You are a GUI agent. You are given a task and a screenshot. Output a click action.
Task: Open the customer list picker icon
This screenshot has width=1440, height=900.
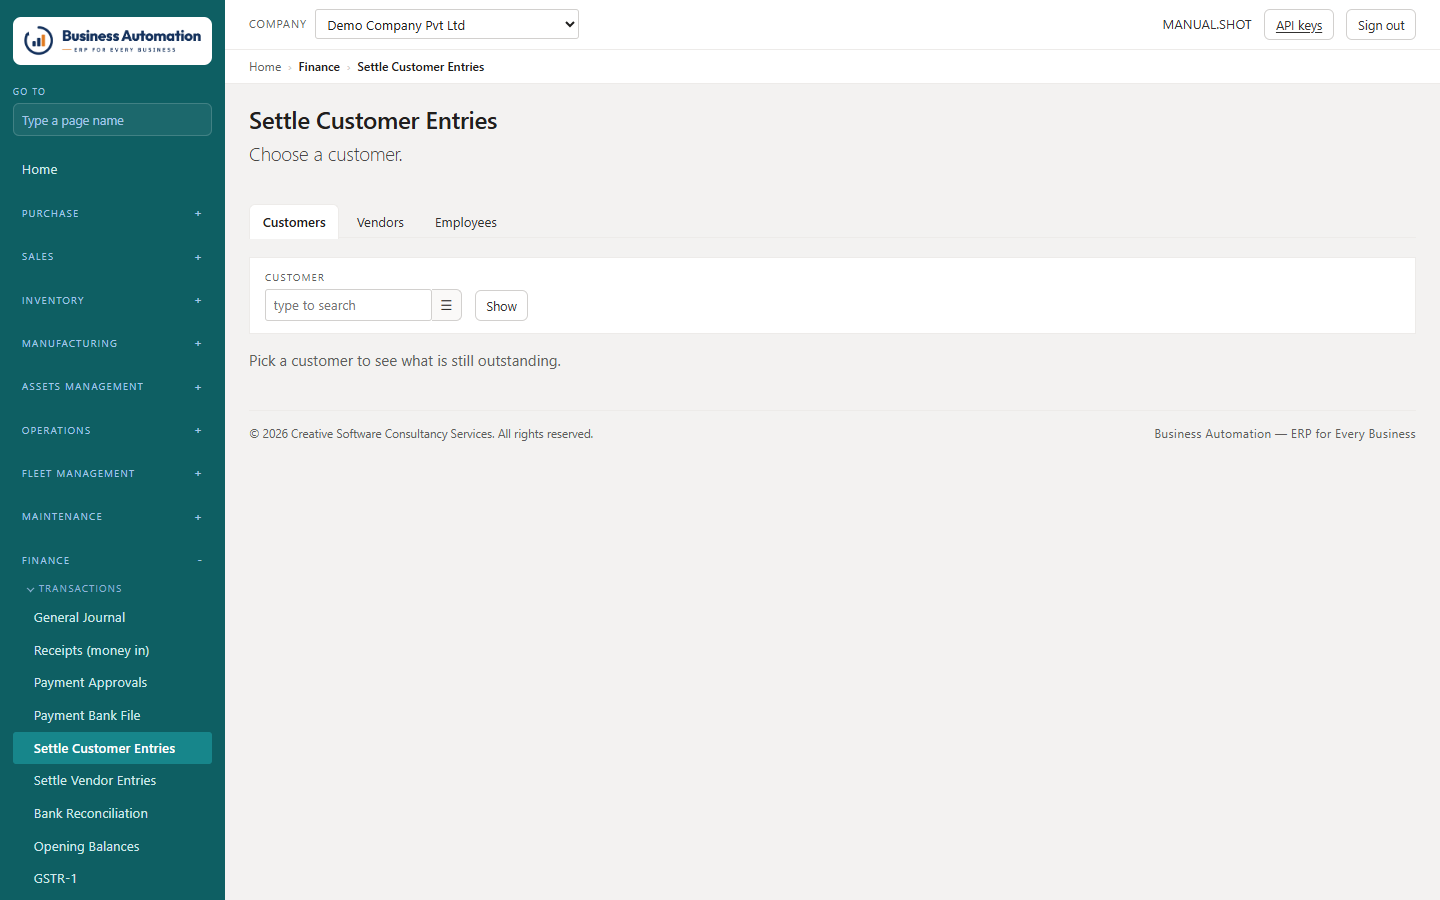point(446,306)
